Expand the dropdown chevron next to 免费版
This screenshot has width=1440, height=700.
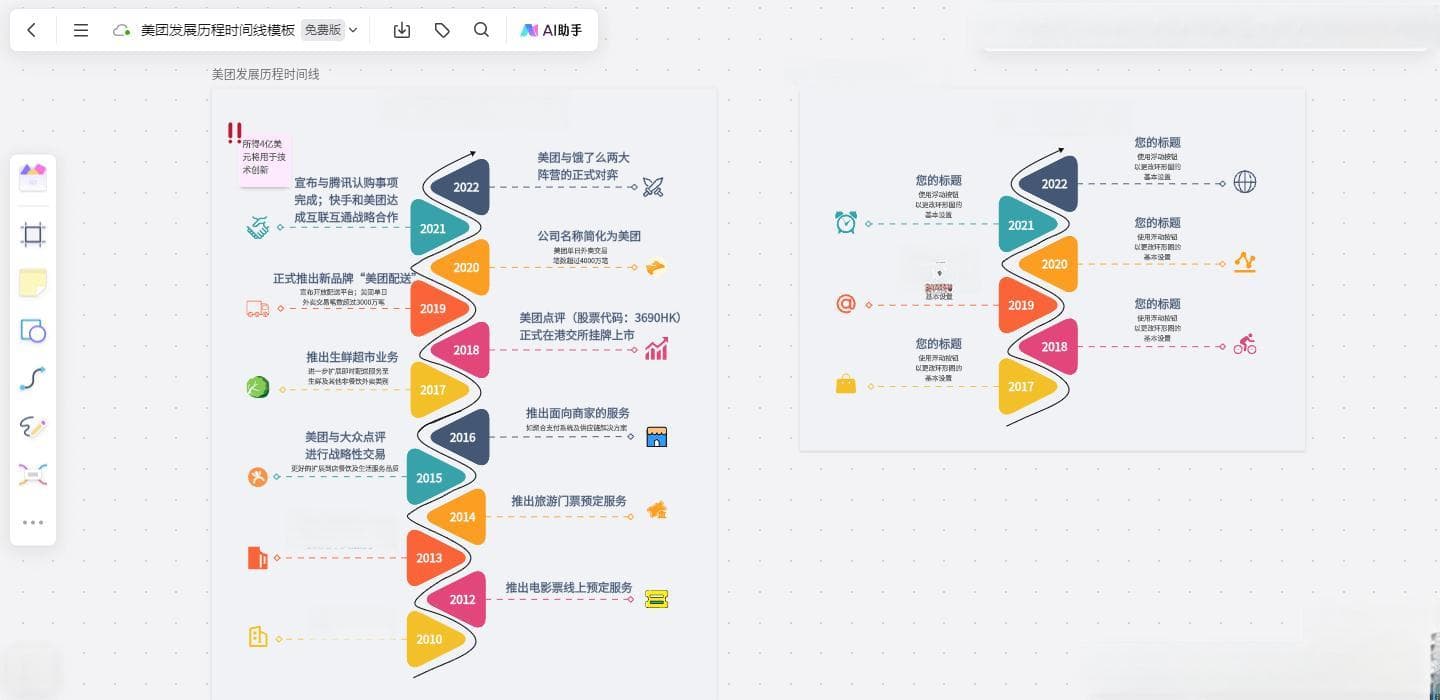point(353,30)
